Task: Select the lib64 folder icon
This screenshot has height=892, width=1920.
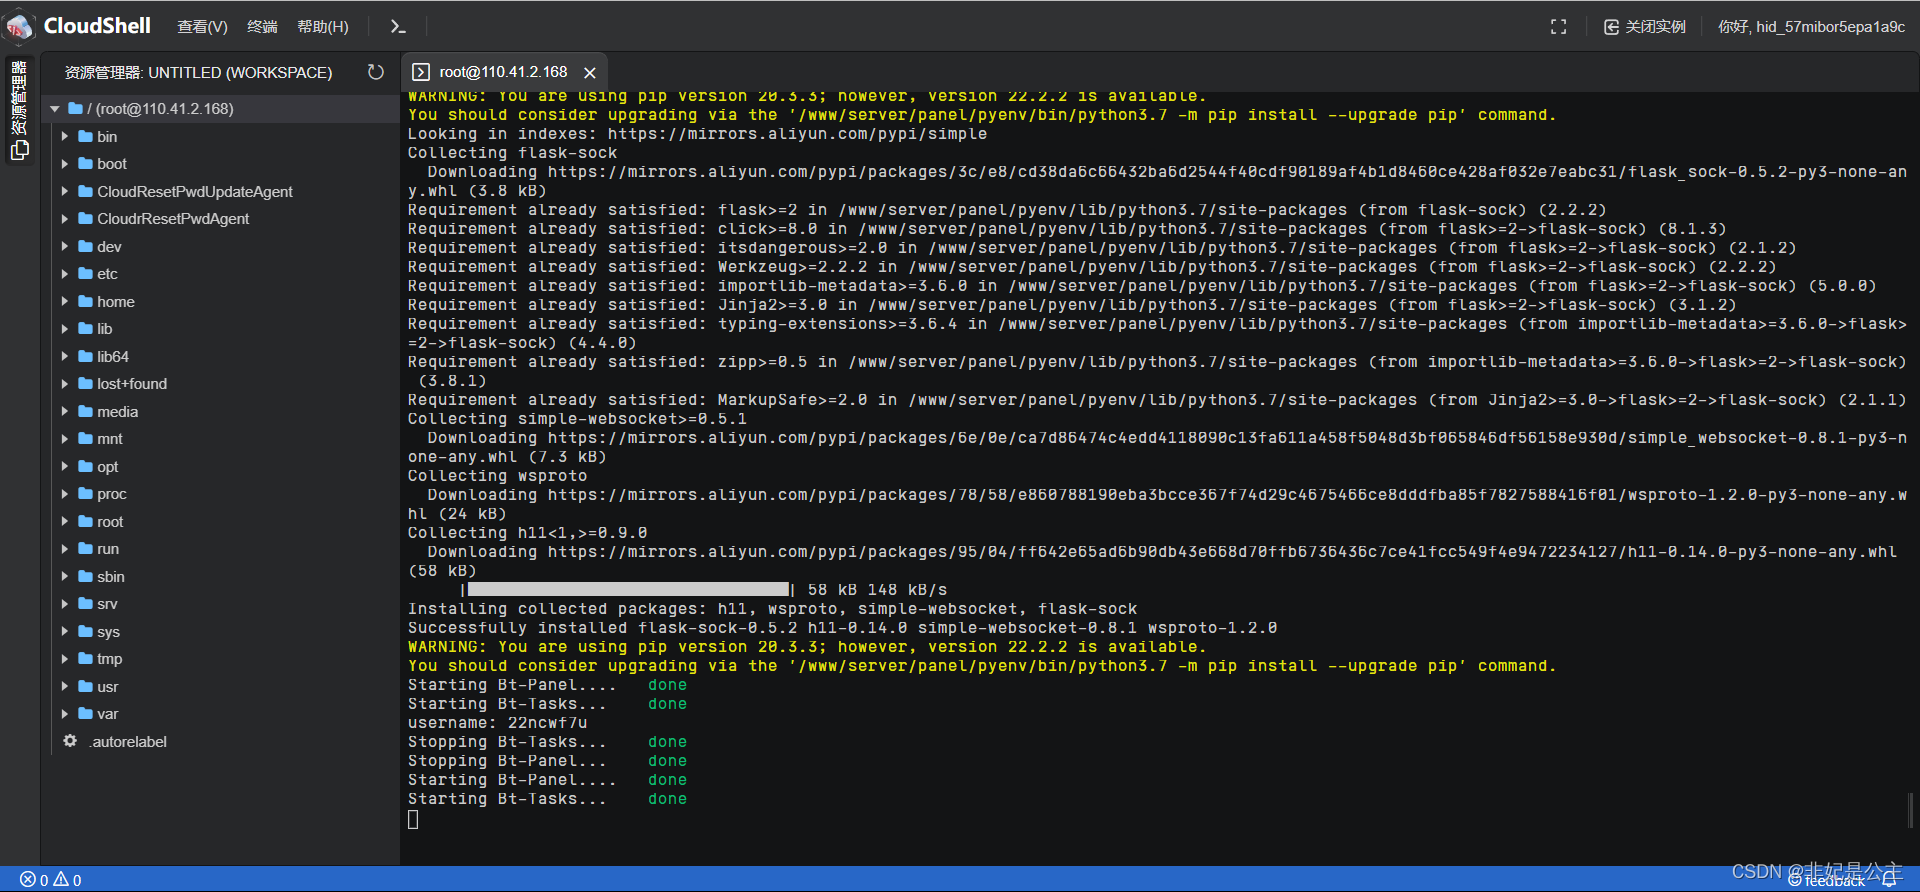Action: 86,356
